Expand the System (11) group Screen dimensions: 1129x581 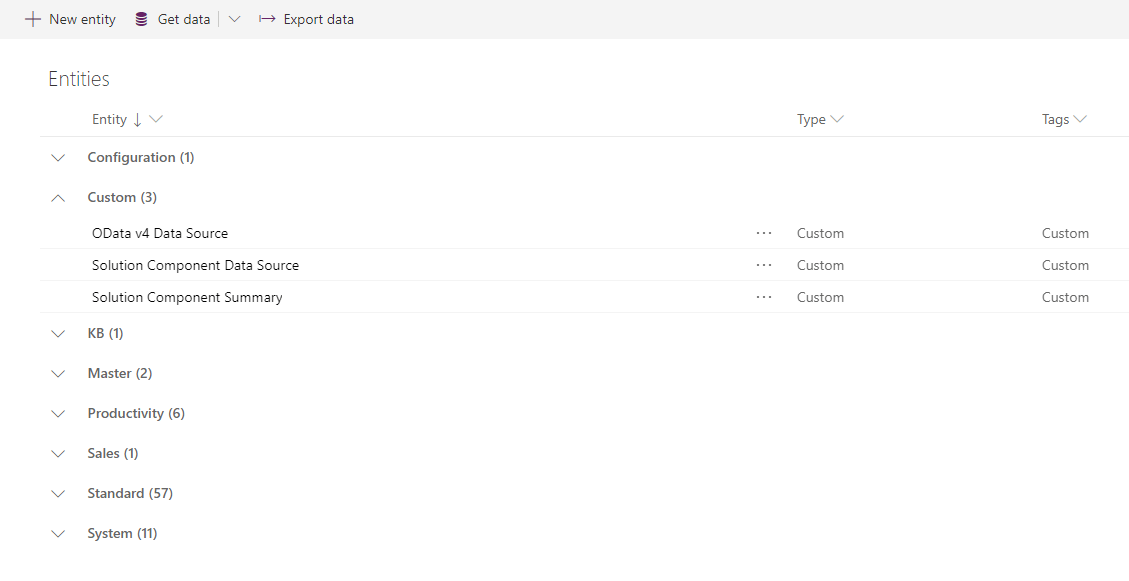tap(58, 533)
